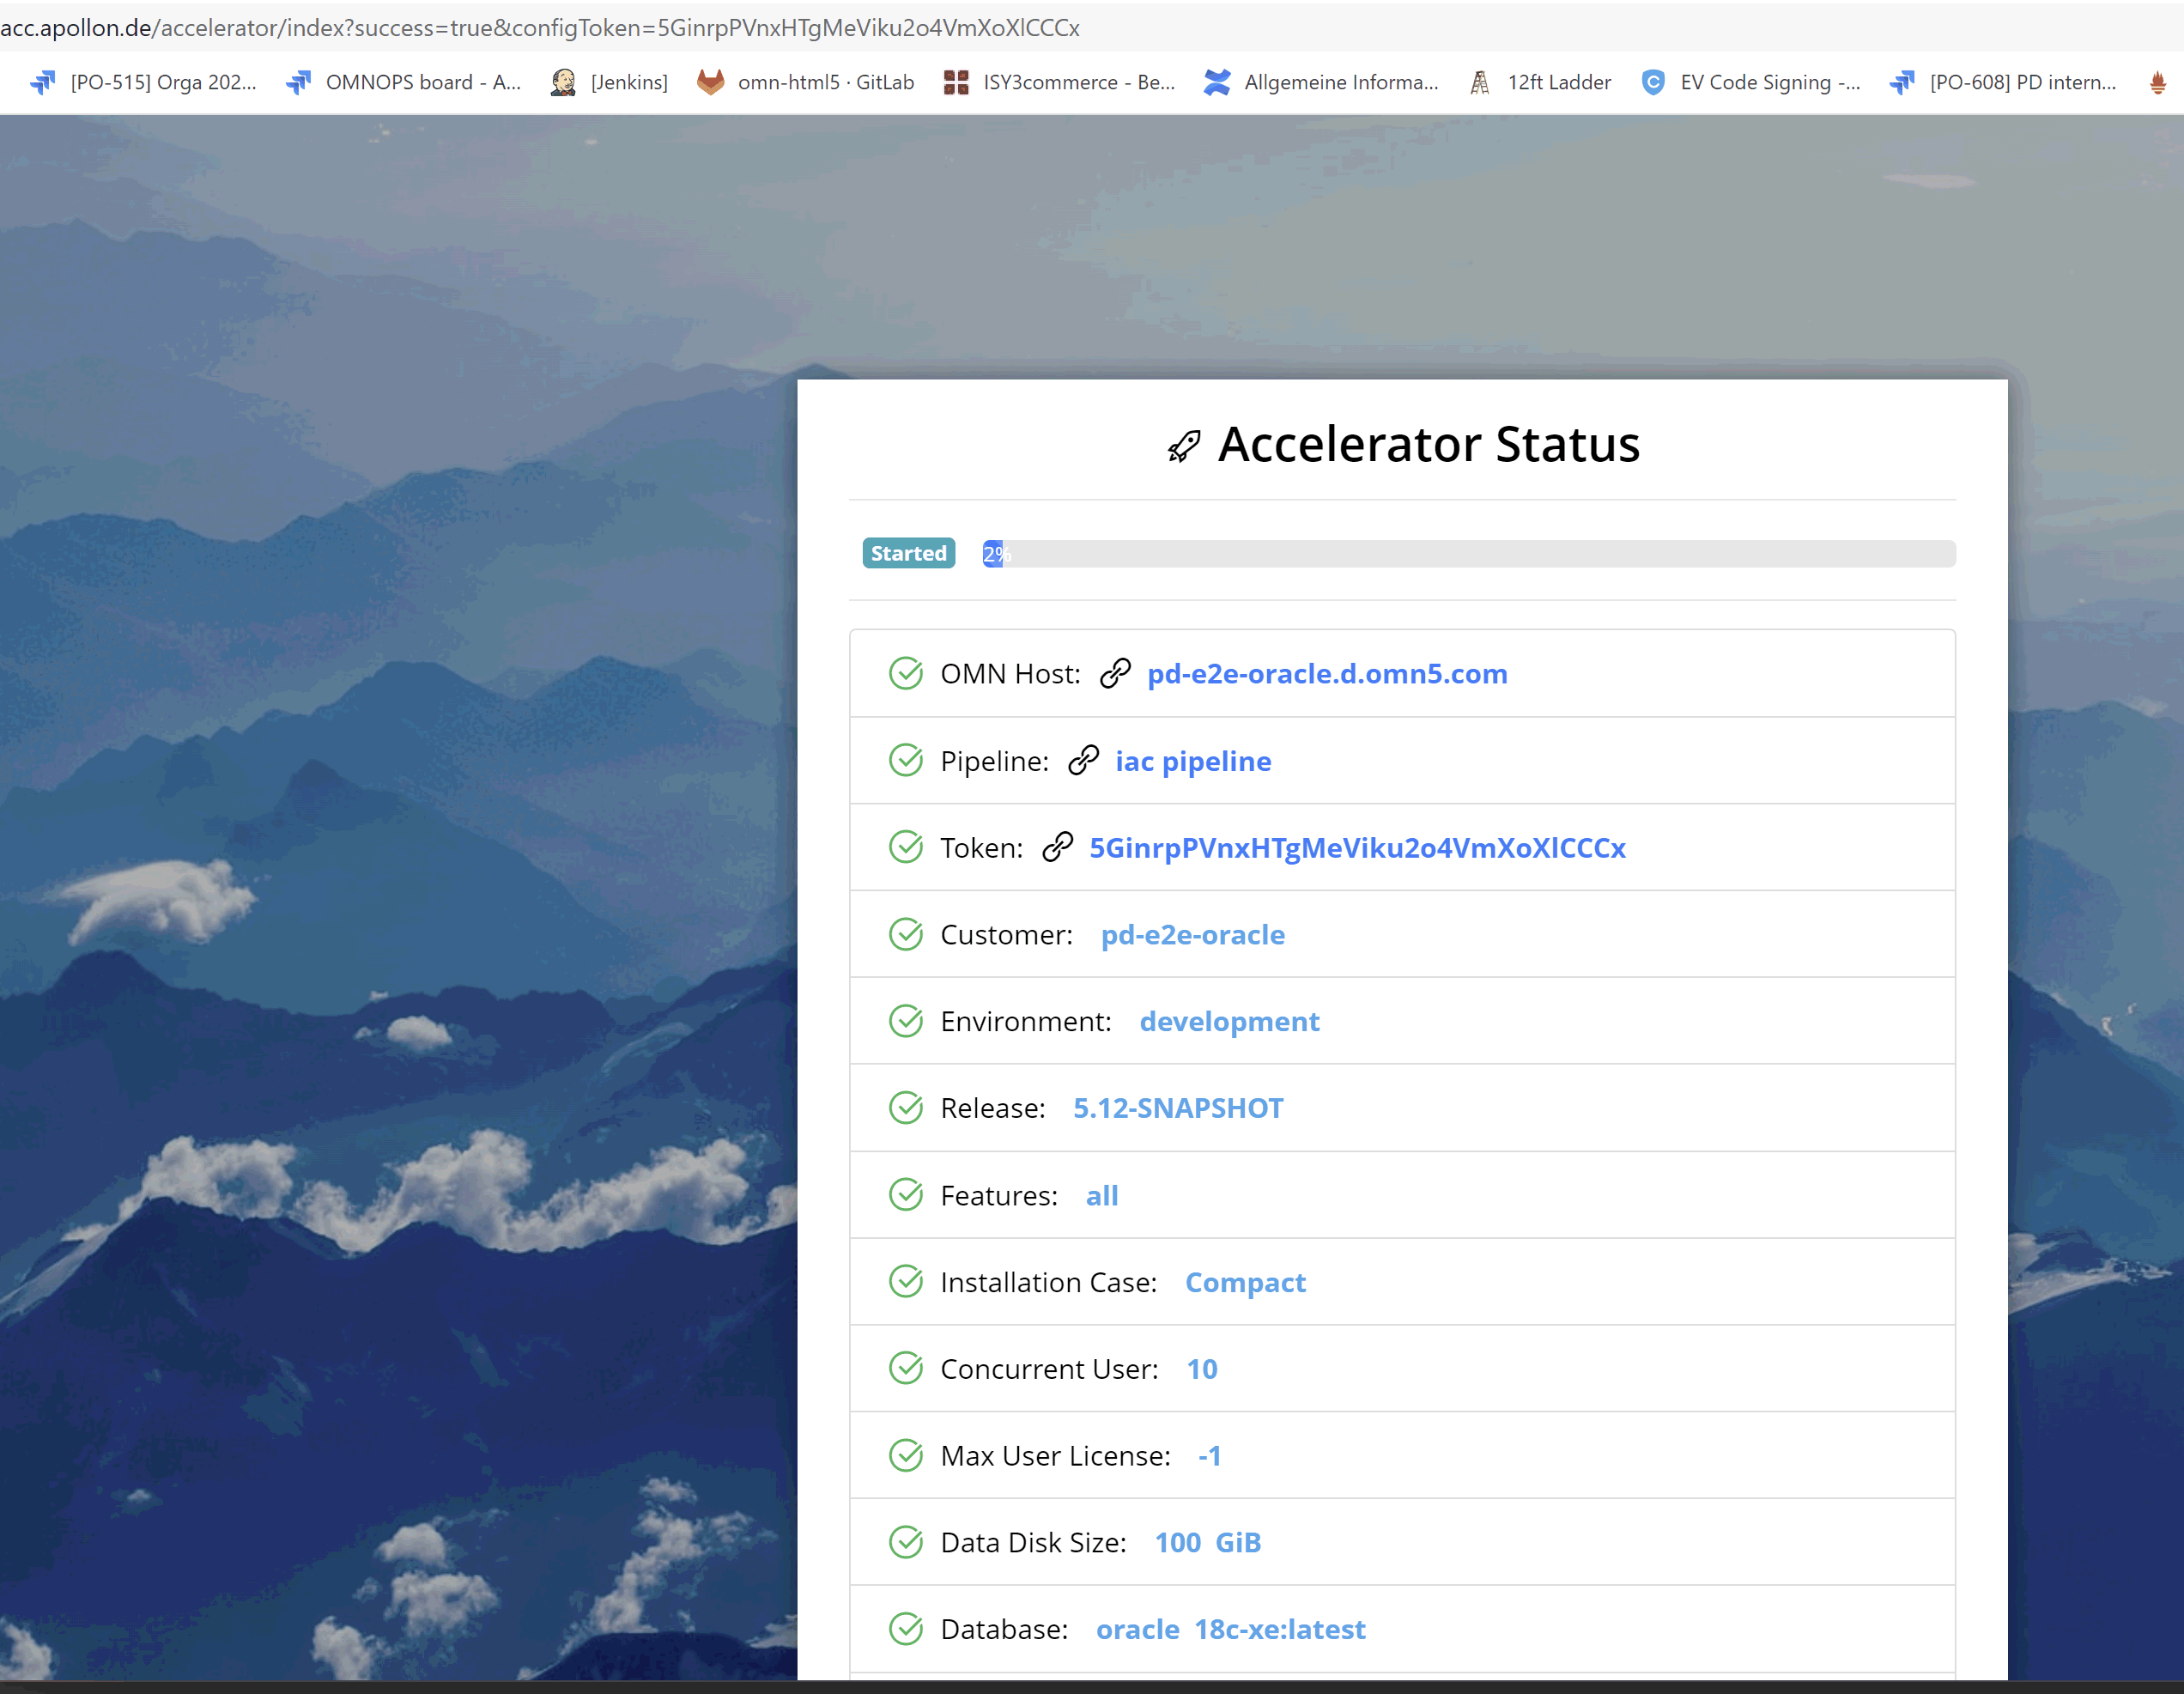Click the green check icon for Features
Viewport: 2184px width, 1694px height.
coord(906,1195)
